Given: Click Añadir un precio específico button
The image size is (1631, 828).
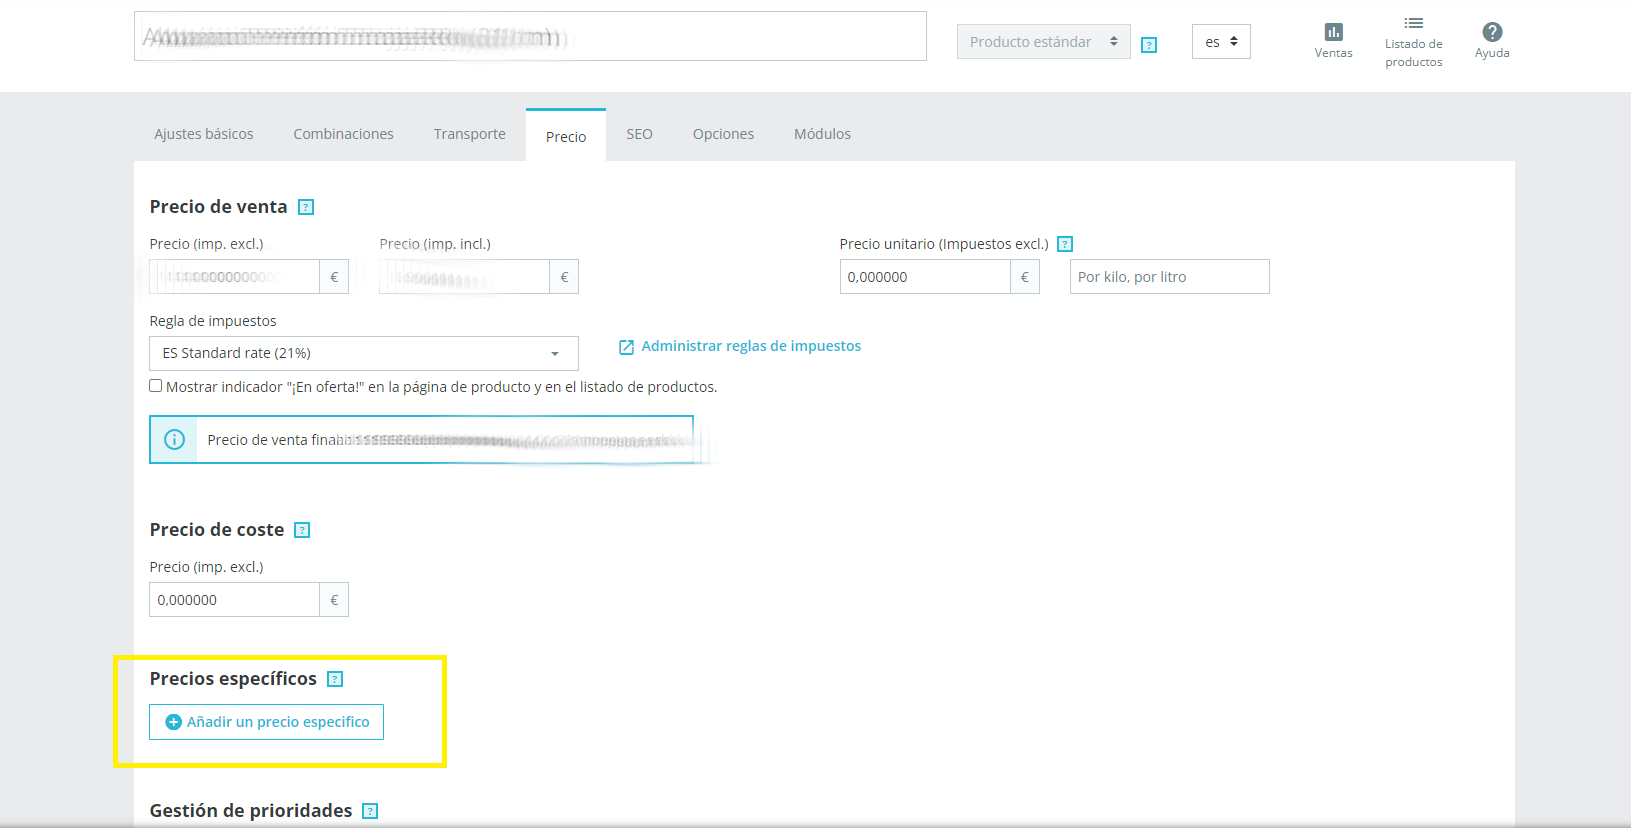Looking at the screenshot, I should tap(266, 722).
